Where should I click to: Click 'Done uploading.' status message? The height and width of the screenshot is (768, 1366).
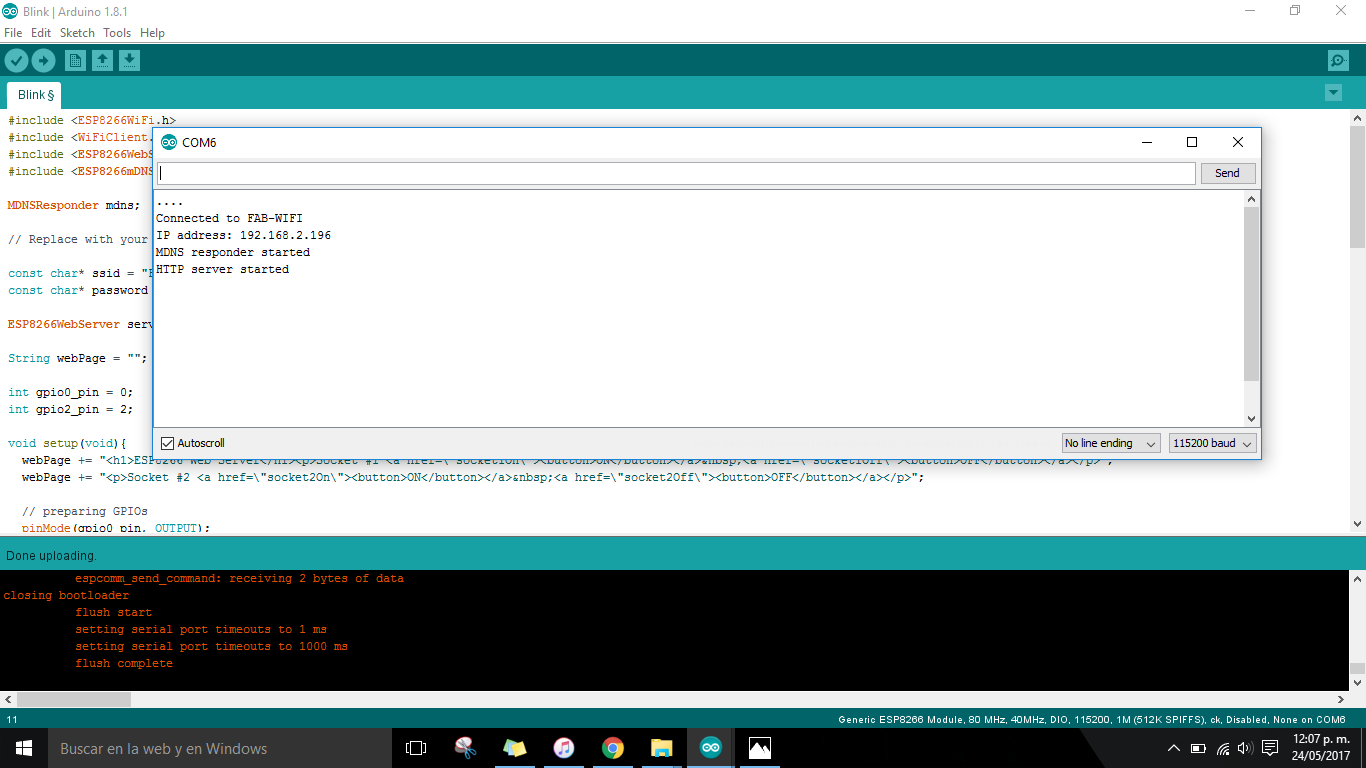pos(51,556)
